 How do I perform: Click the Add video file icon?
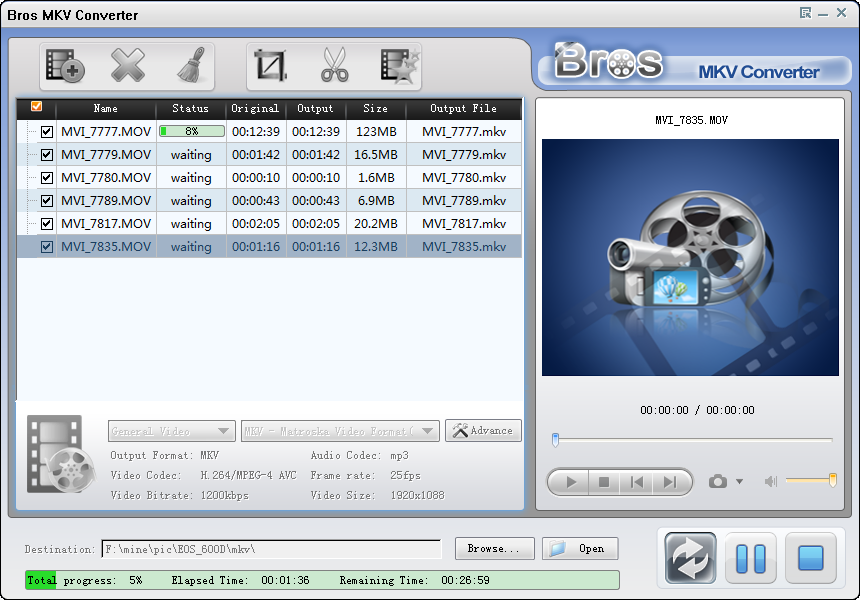point(65,66)
